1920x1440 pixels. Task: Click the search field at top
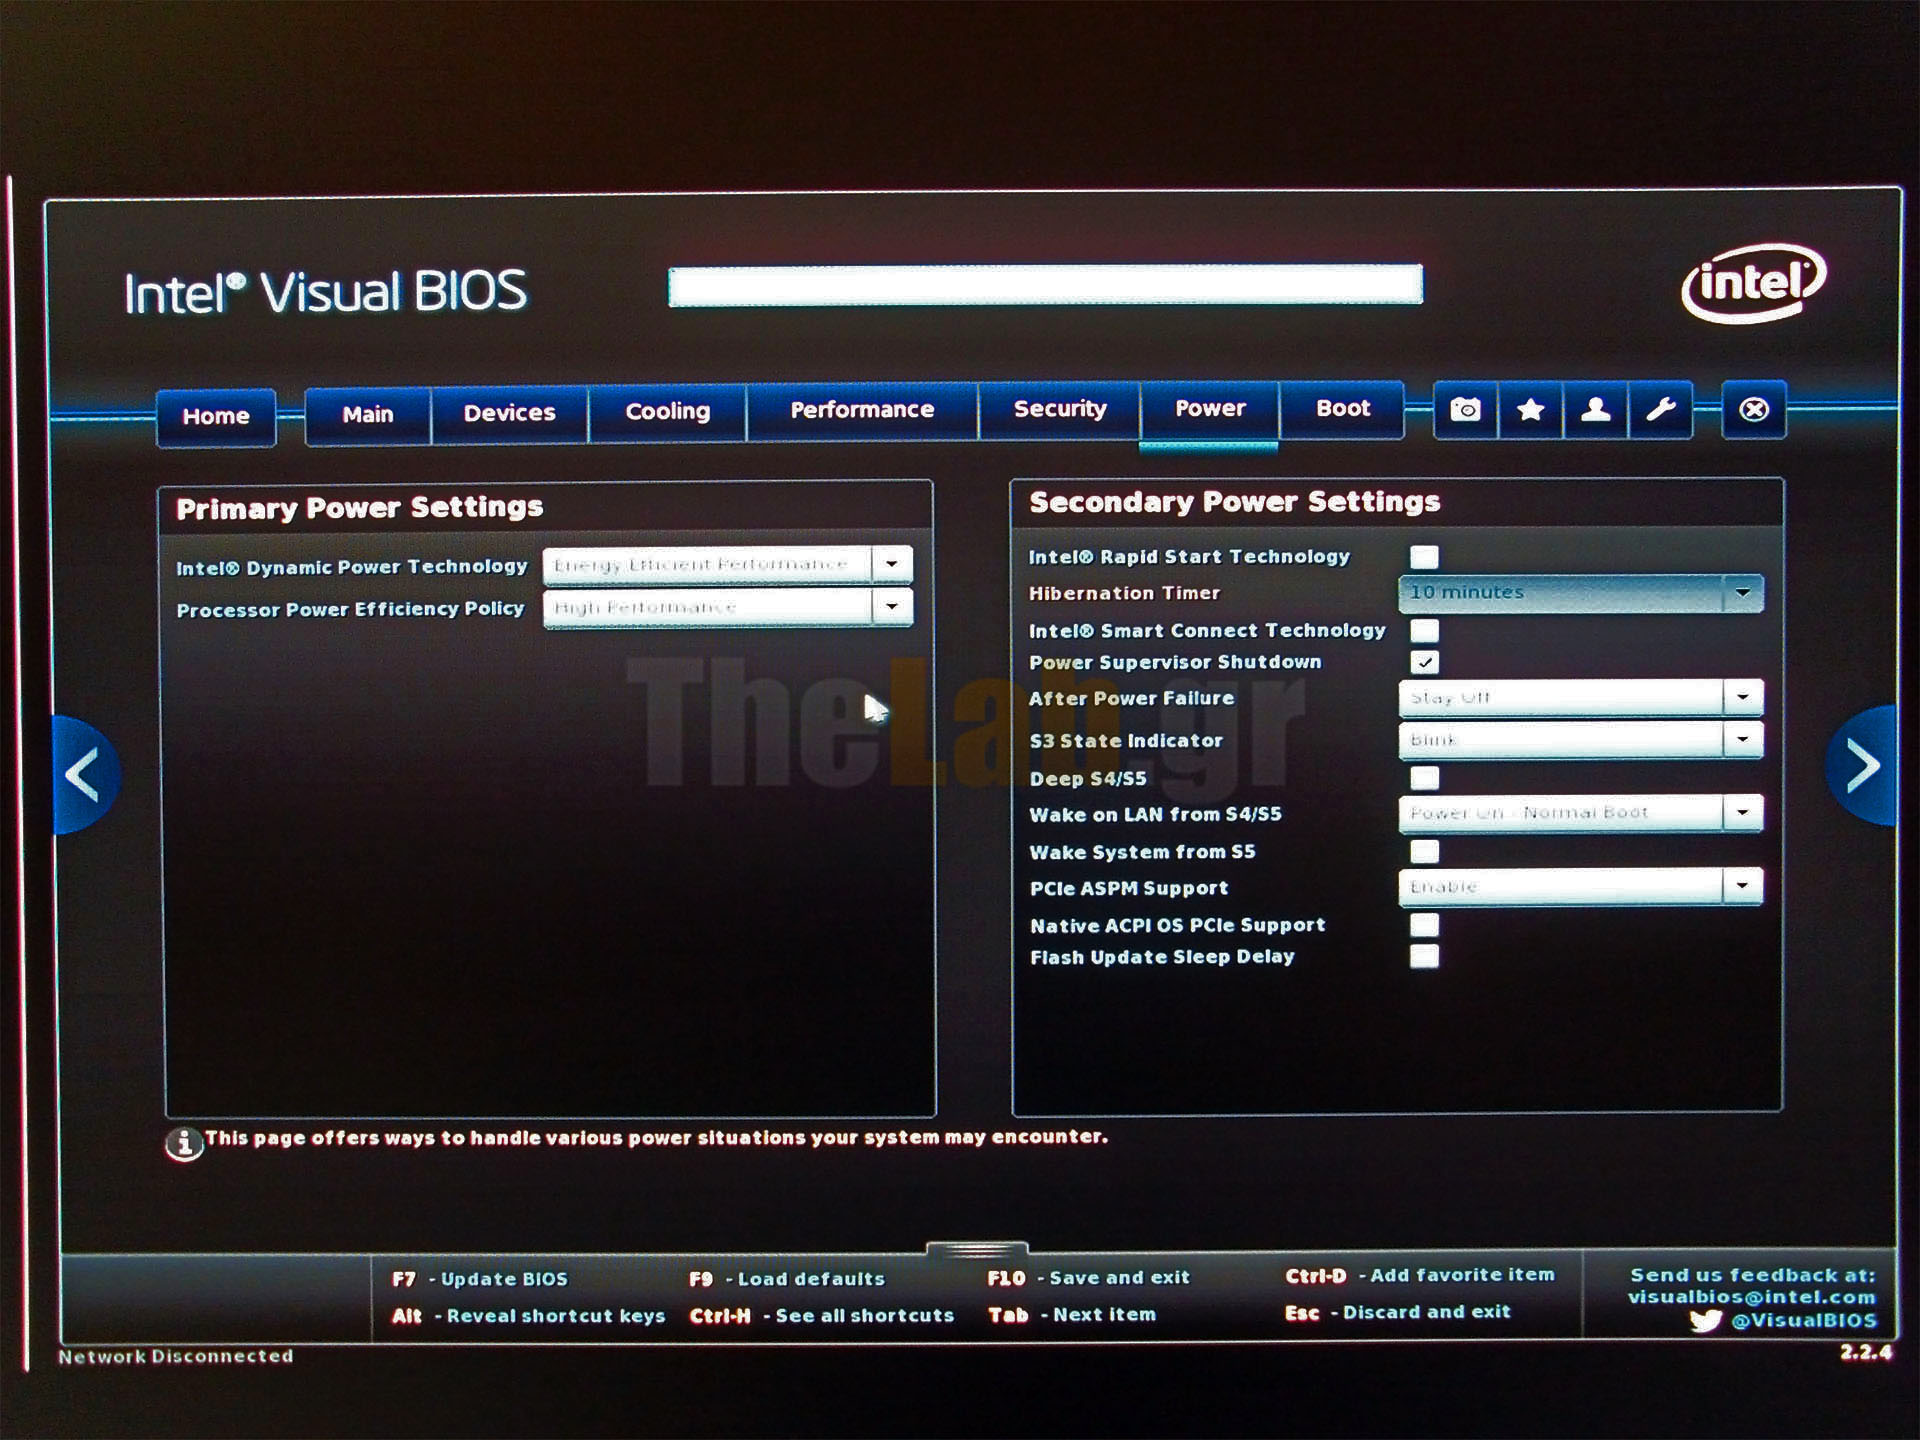point(1045,286)
